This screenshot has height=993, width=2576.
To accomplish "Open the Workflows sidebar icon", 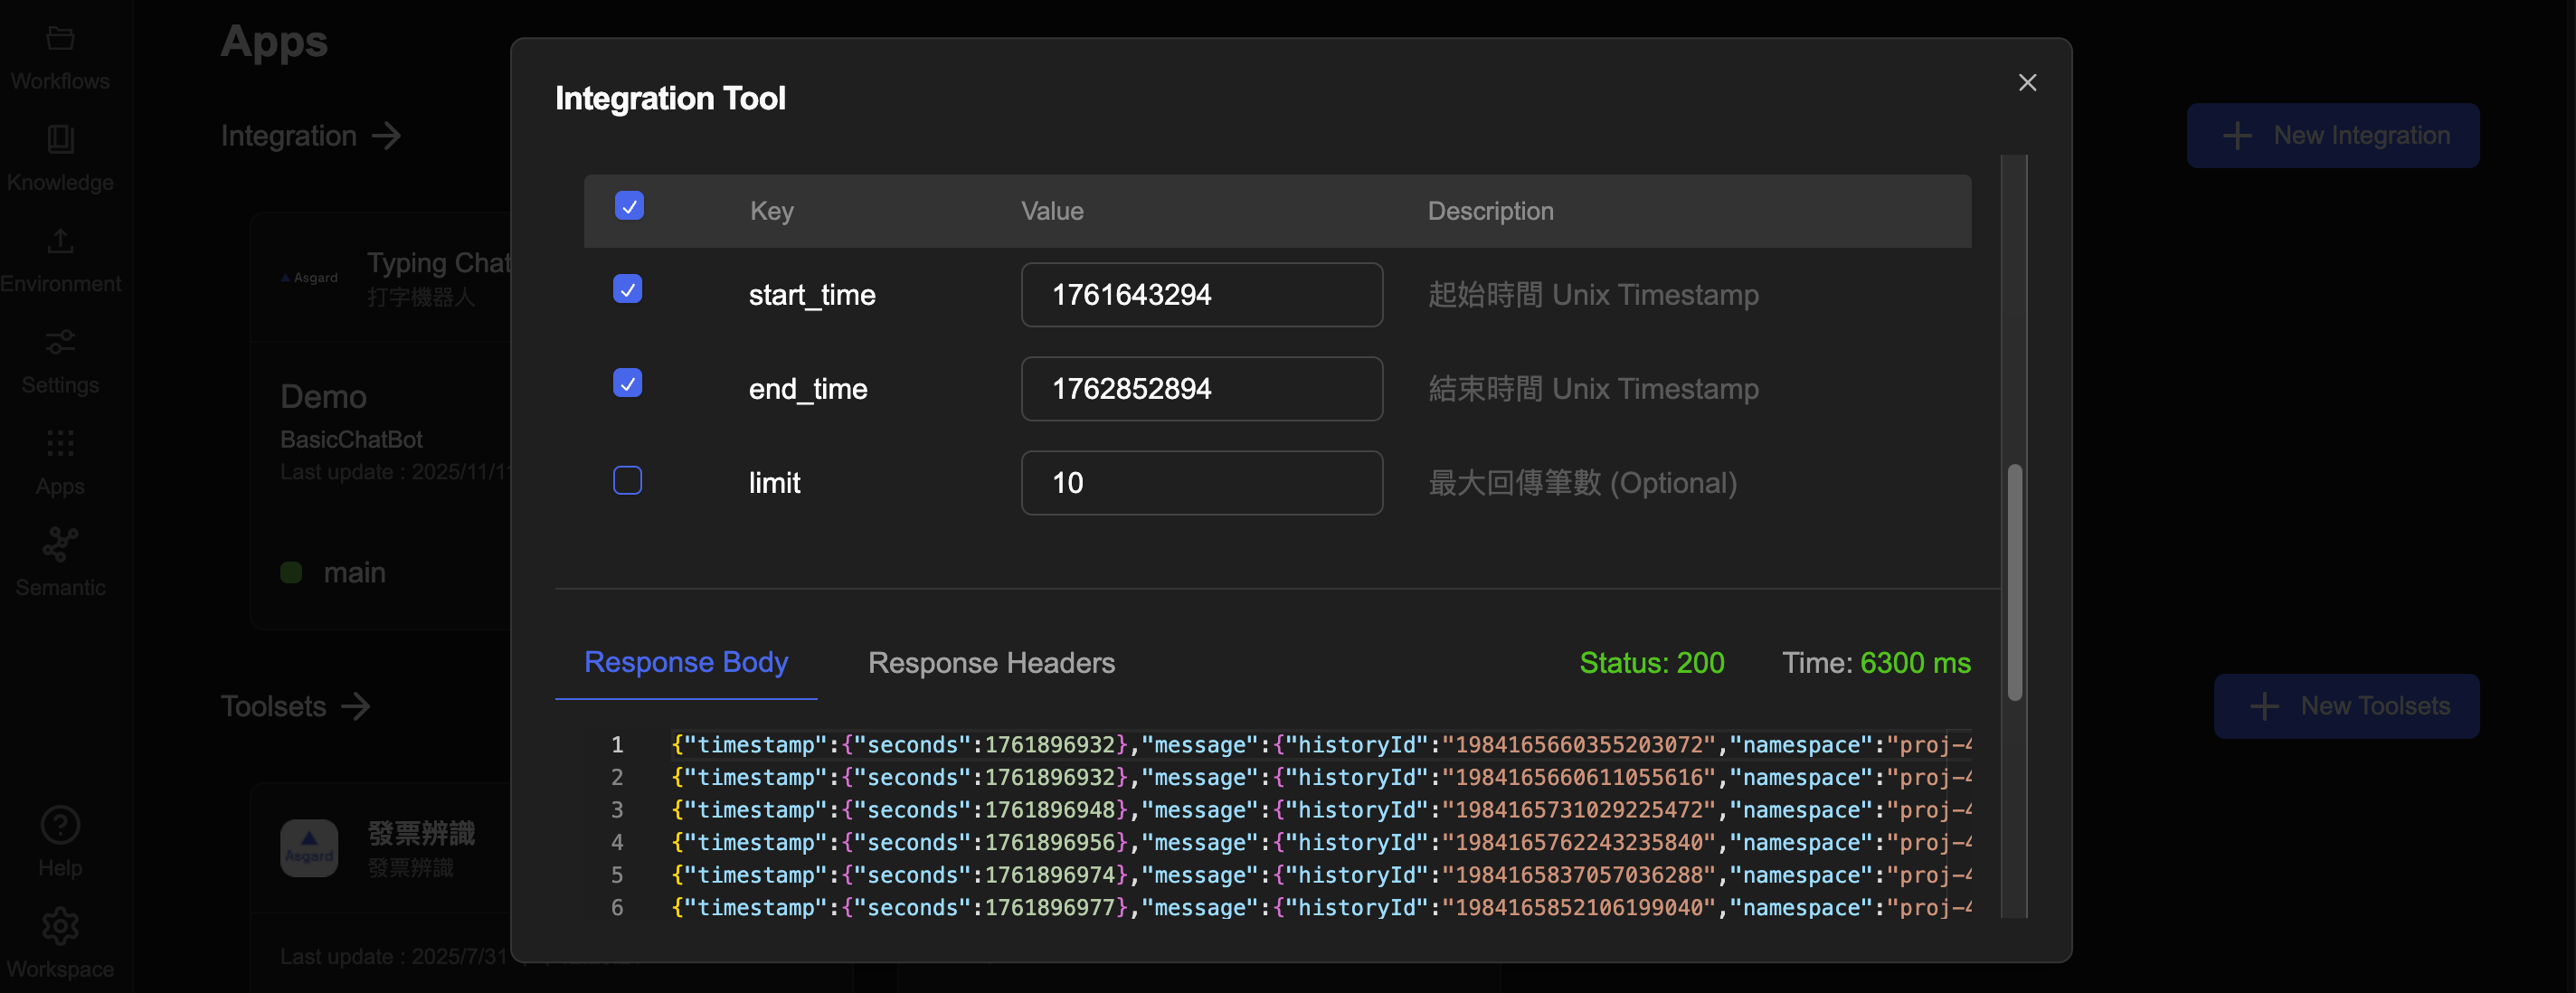I will 60,40.
